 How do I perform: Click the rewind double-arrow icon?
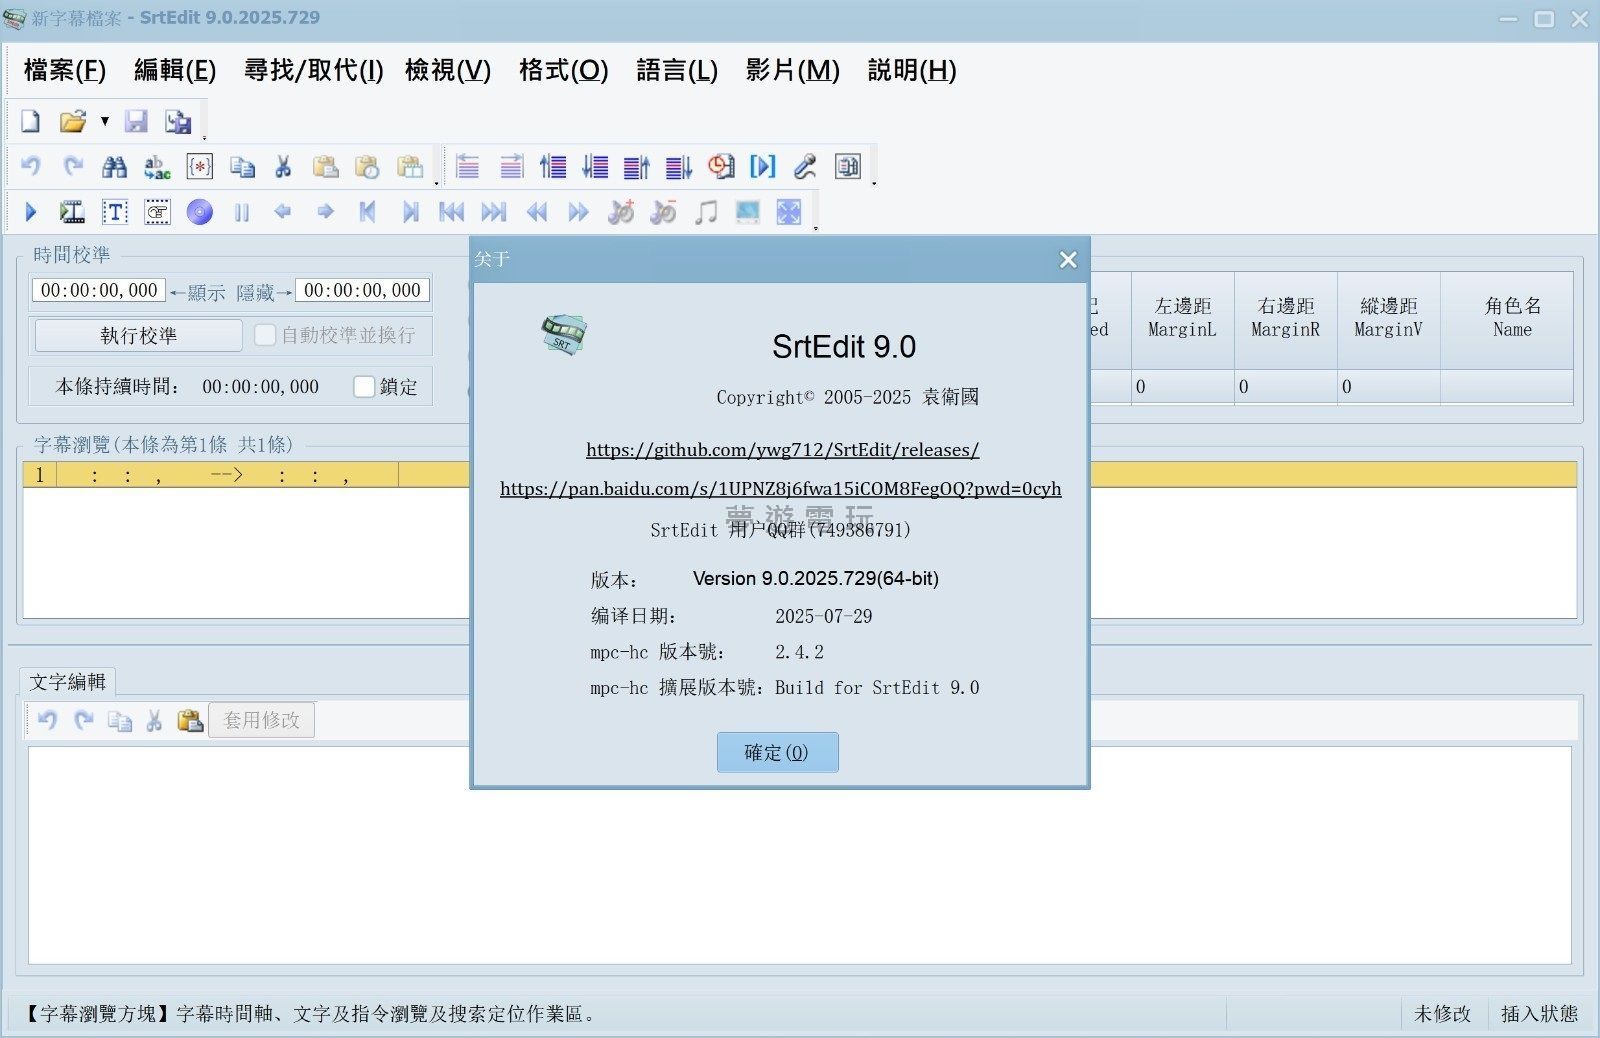[537, 212]
